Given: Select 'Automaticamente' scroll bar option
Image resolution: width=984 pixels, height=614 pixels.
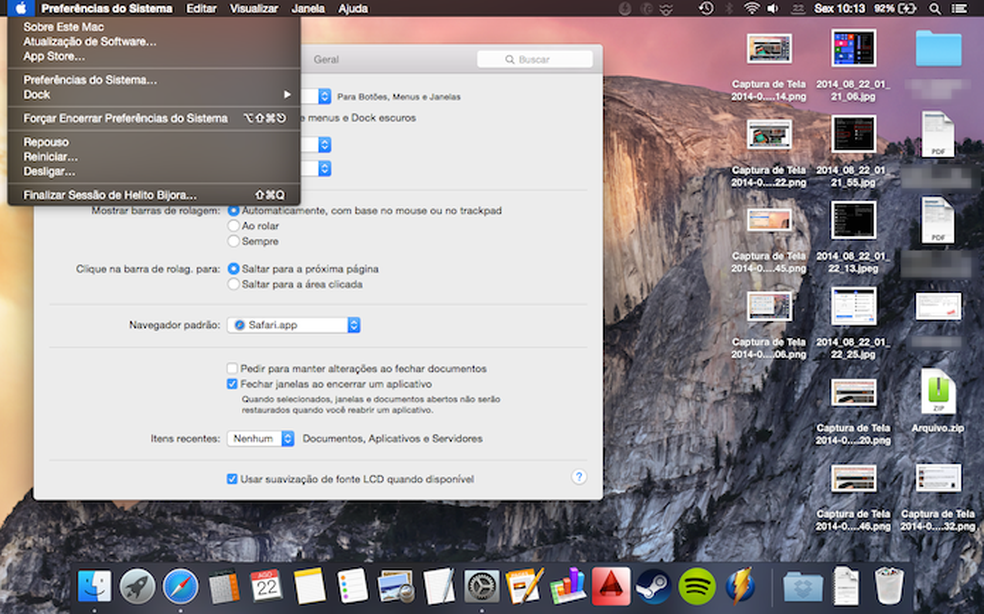Looking at the screenshot, I should tap(233, 210).
